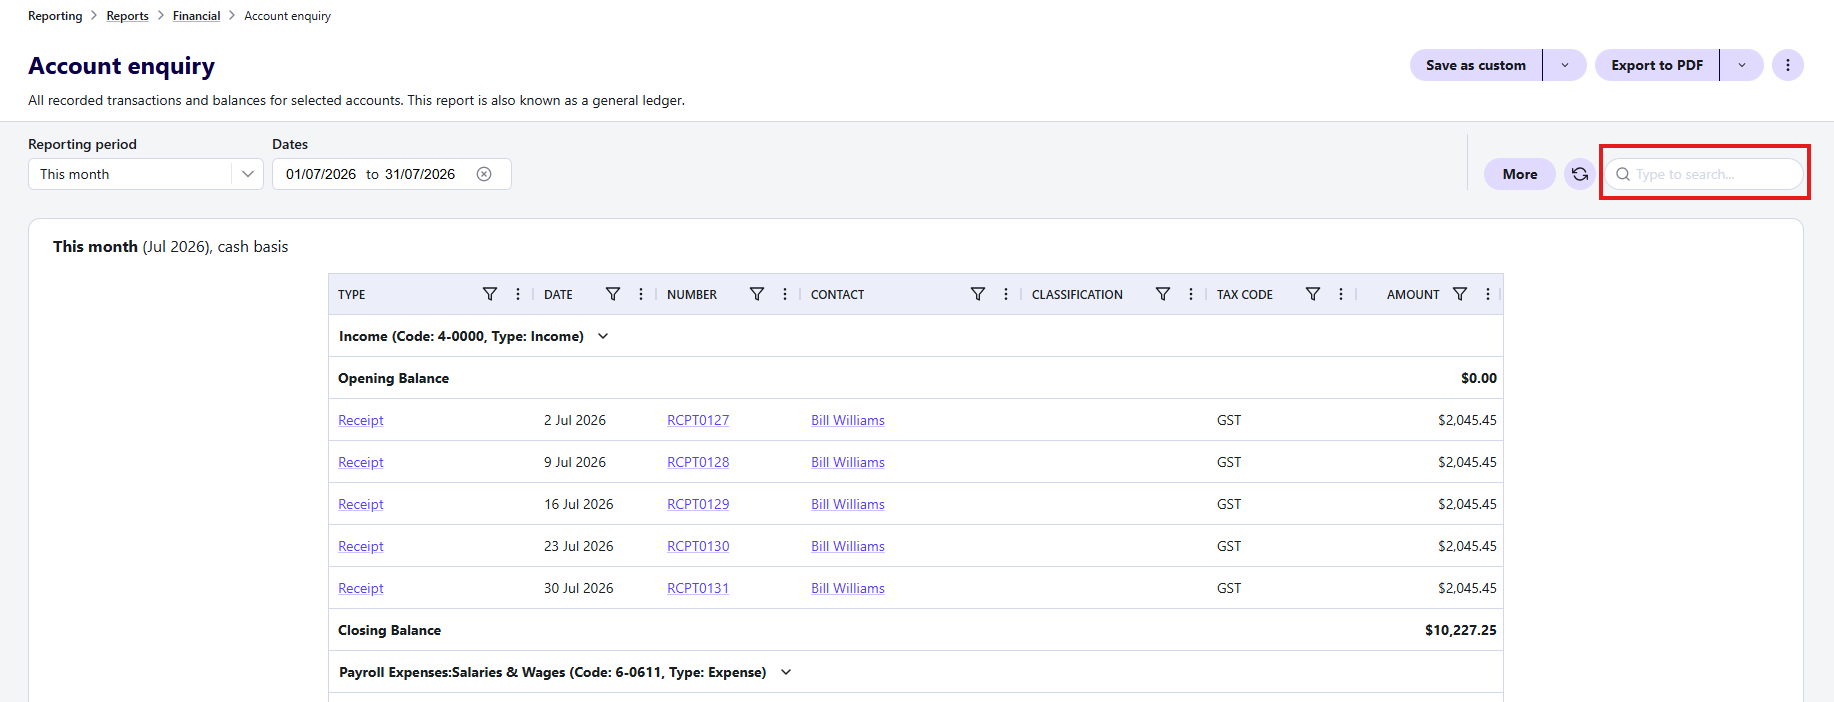Open TAX CODE column options menu
The height and width of the screenshot is (702, 1834).
(x=1341, y=294)
